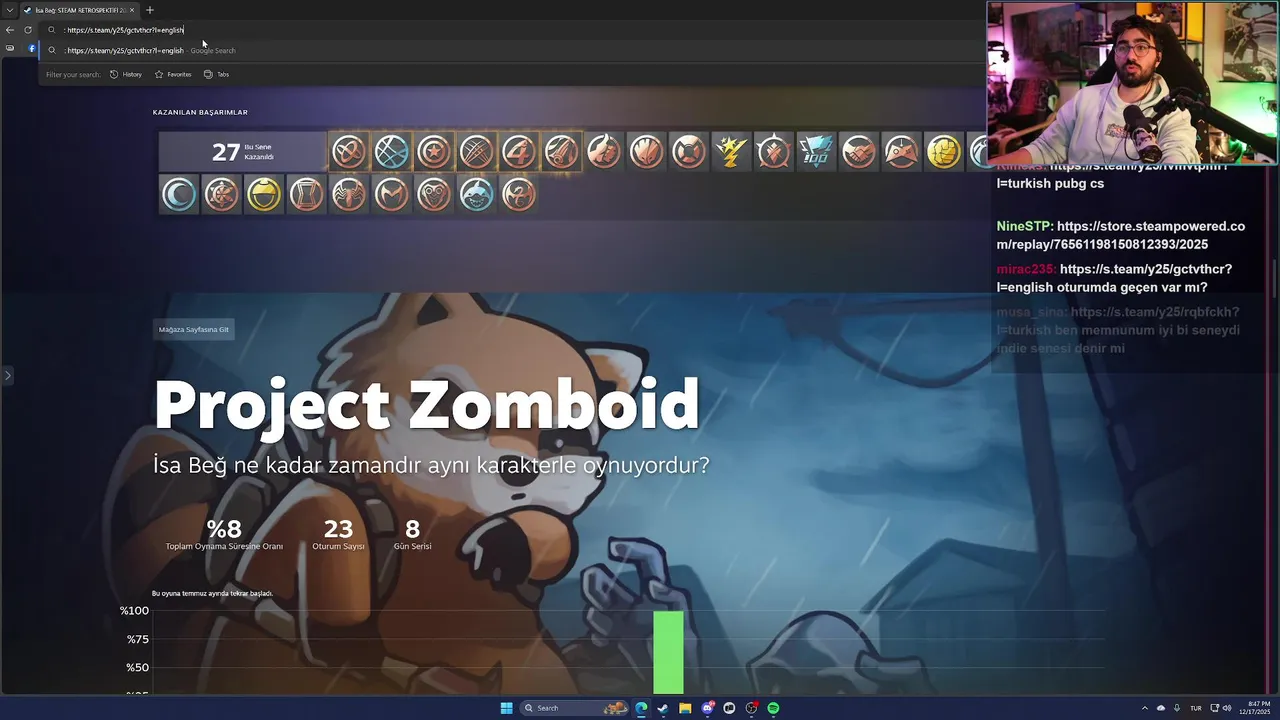Image resolution: width=1280 pixels, height=720 pixels.
Task: Click the blue 100 achievement badge
Action: [816, 152]
